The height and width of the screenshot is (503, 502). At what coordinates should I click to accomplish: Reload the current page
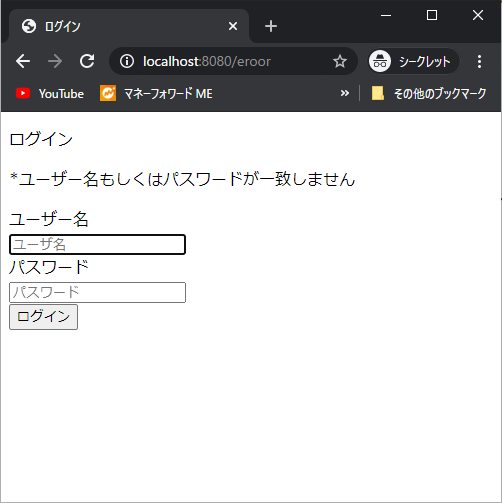pyautogui.click(x=87, y=61)
